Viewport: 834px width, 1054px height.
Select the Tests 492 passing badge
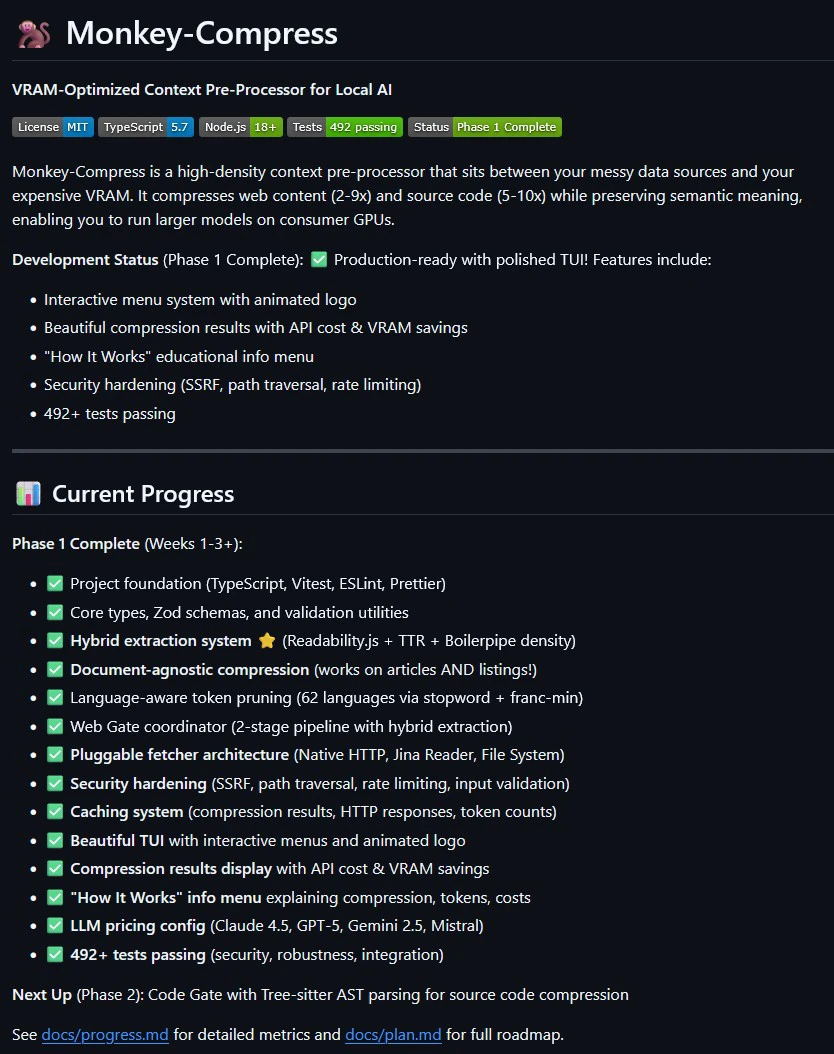point(345,127)
